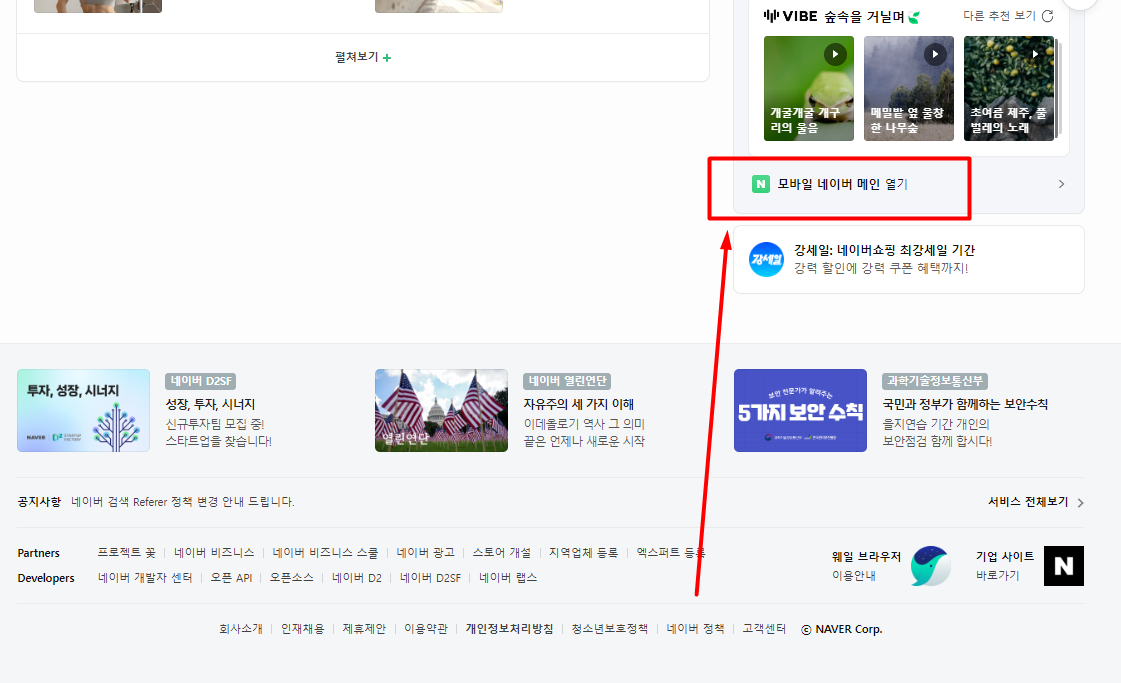Open 스토어 개설 link
This screenshot has width=1121, height=683.
[x=502, y=553]
